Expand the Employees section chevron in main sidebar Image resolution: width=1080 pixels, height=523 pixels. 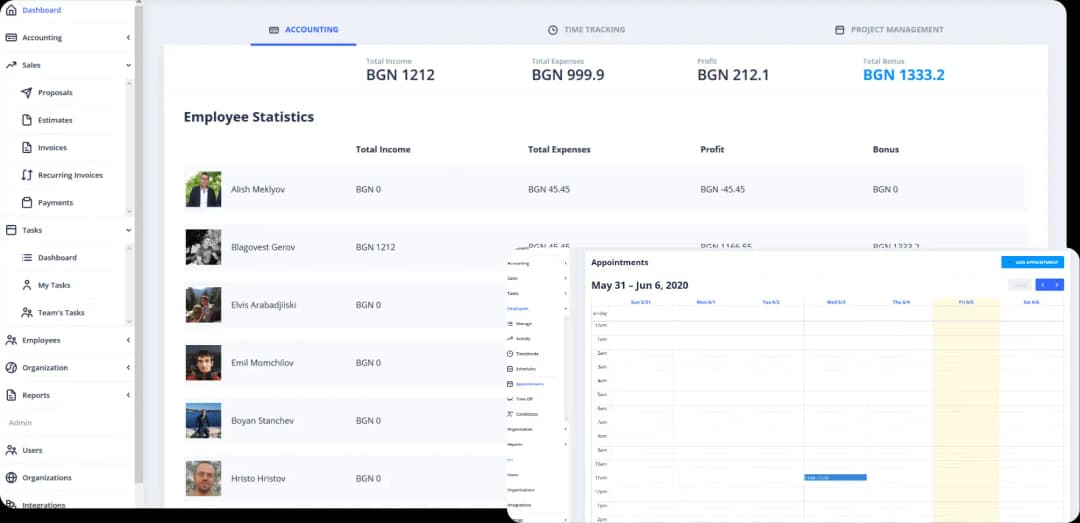128,340
